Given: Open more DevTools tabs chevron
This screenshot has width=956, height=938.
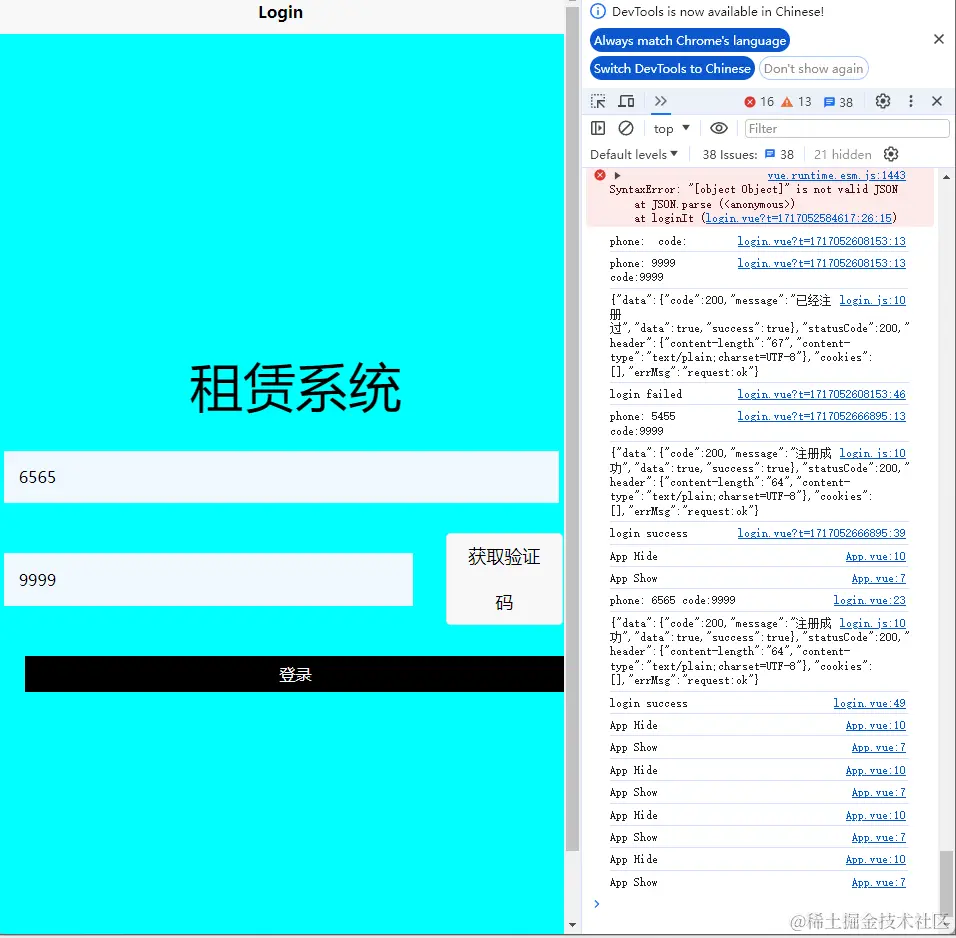Looking at the screenshot, I should [660, 101].
